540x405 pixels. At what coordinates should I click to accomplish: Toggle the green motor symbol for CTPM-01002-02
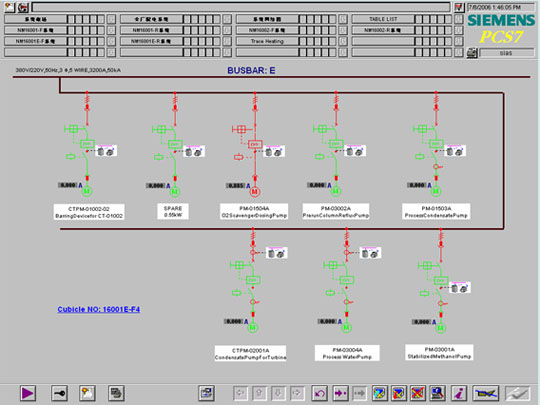(x=87, y=191)
